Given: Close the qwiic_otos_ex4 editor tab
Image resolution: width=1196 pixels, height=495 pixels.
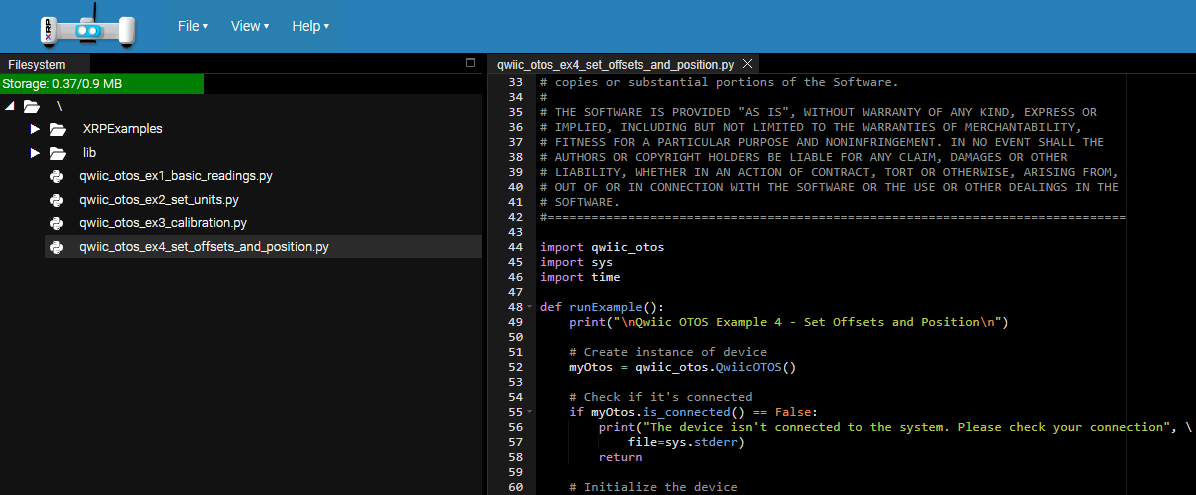Looking at the screenshot, I should coord(748,64).
